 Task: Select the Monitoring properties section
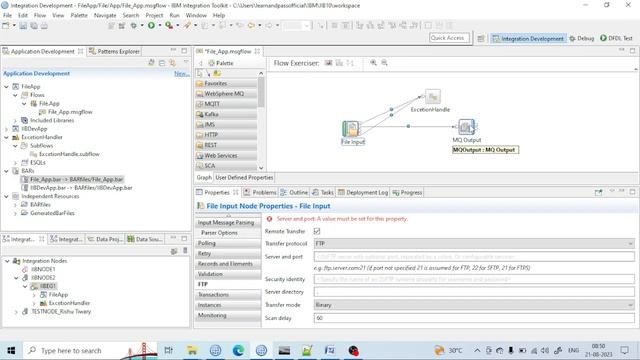pyautogui.click(x=228, y=316)
